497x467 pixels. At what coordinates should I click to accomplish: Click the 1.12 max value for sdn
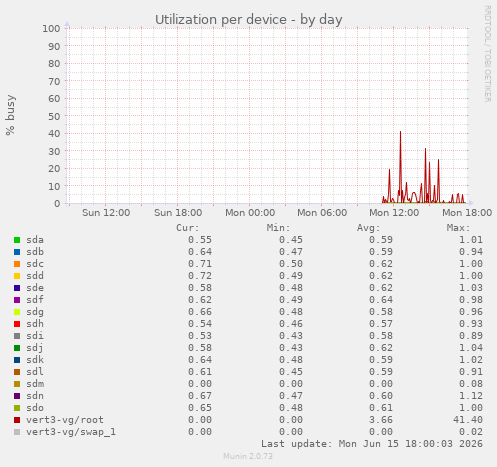pos(471,396)
